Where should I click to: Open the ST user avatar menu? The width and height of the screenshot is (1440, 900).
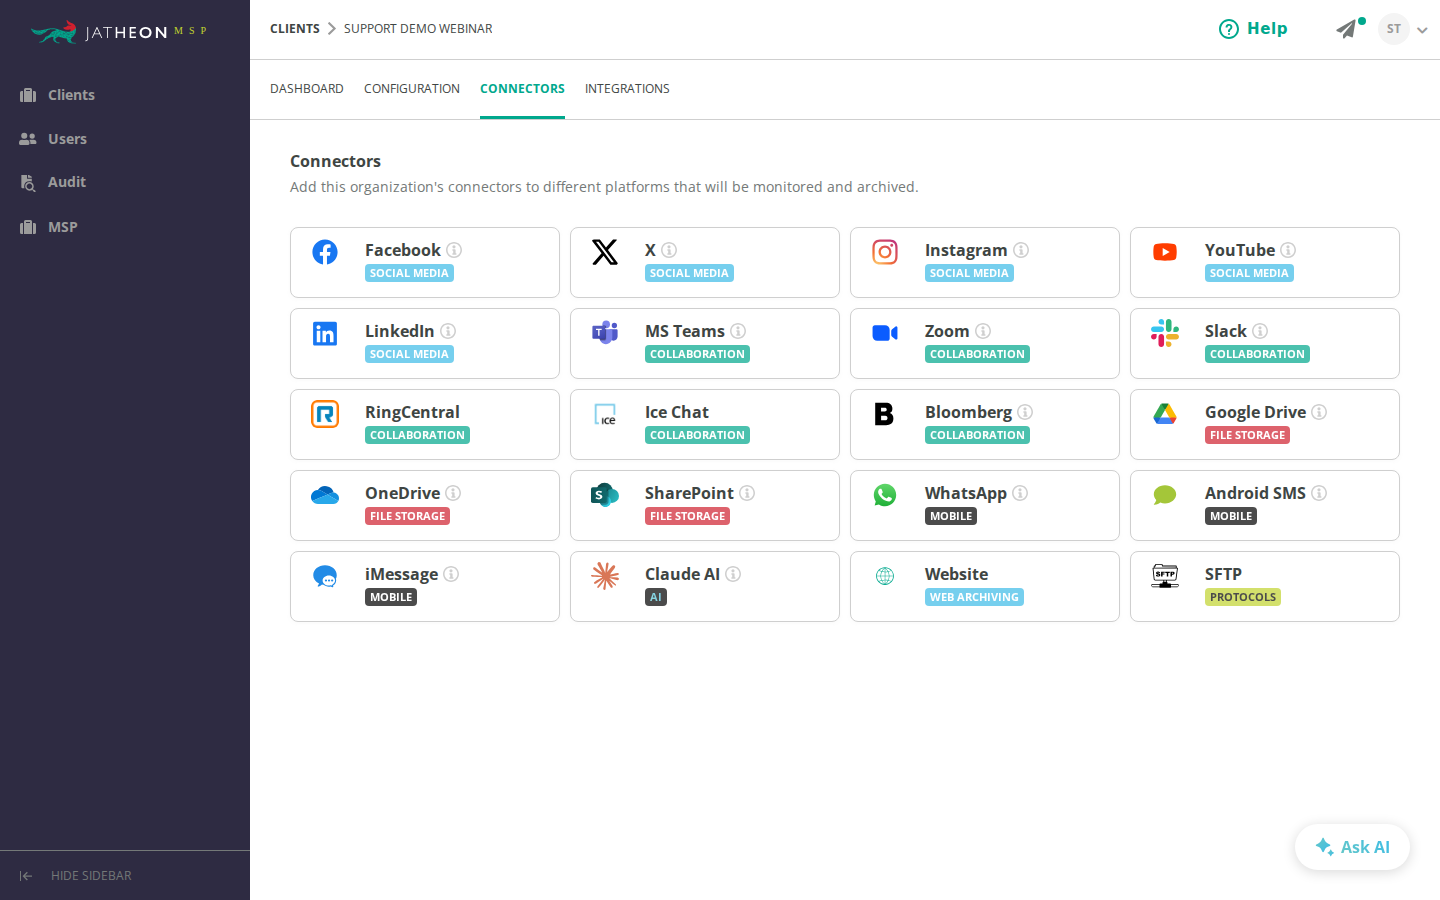click(x=1394, y=29)
